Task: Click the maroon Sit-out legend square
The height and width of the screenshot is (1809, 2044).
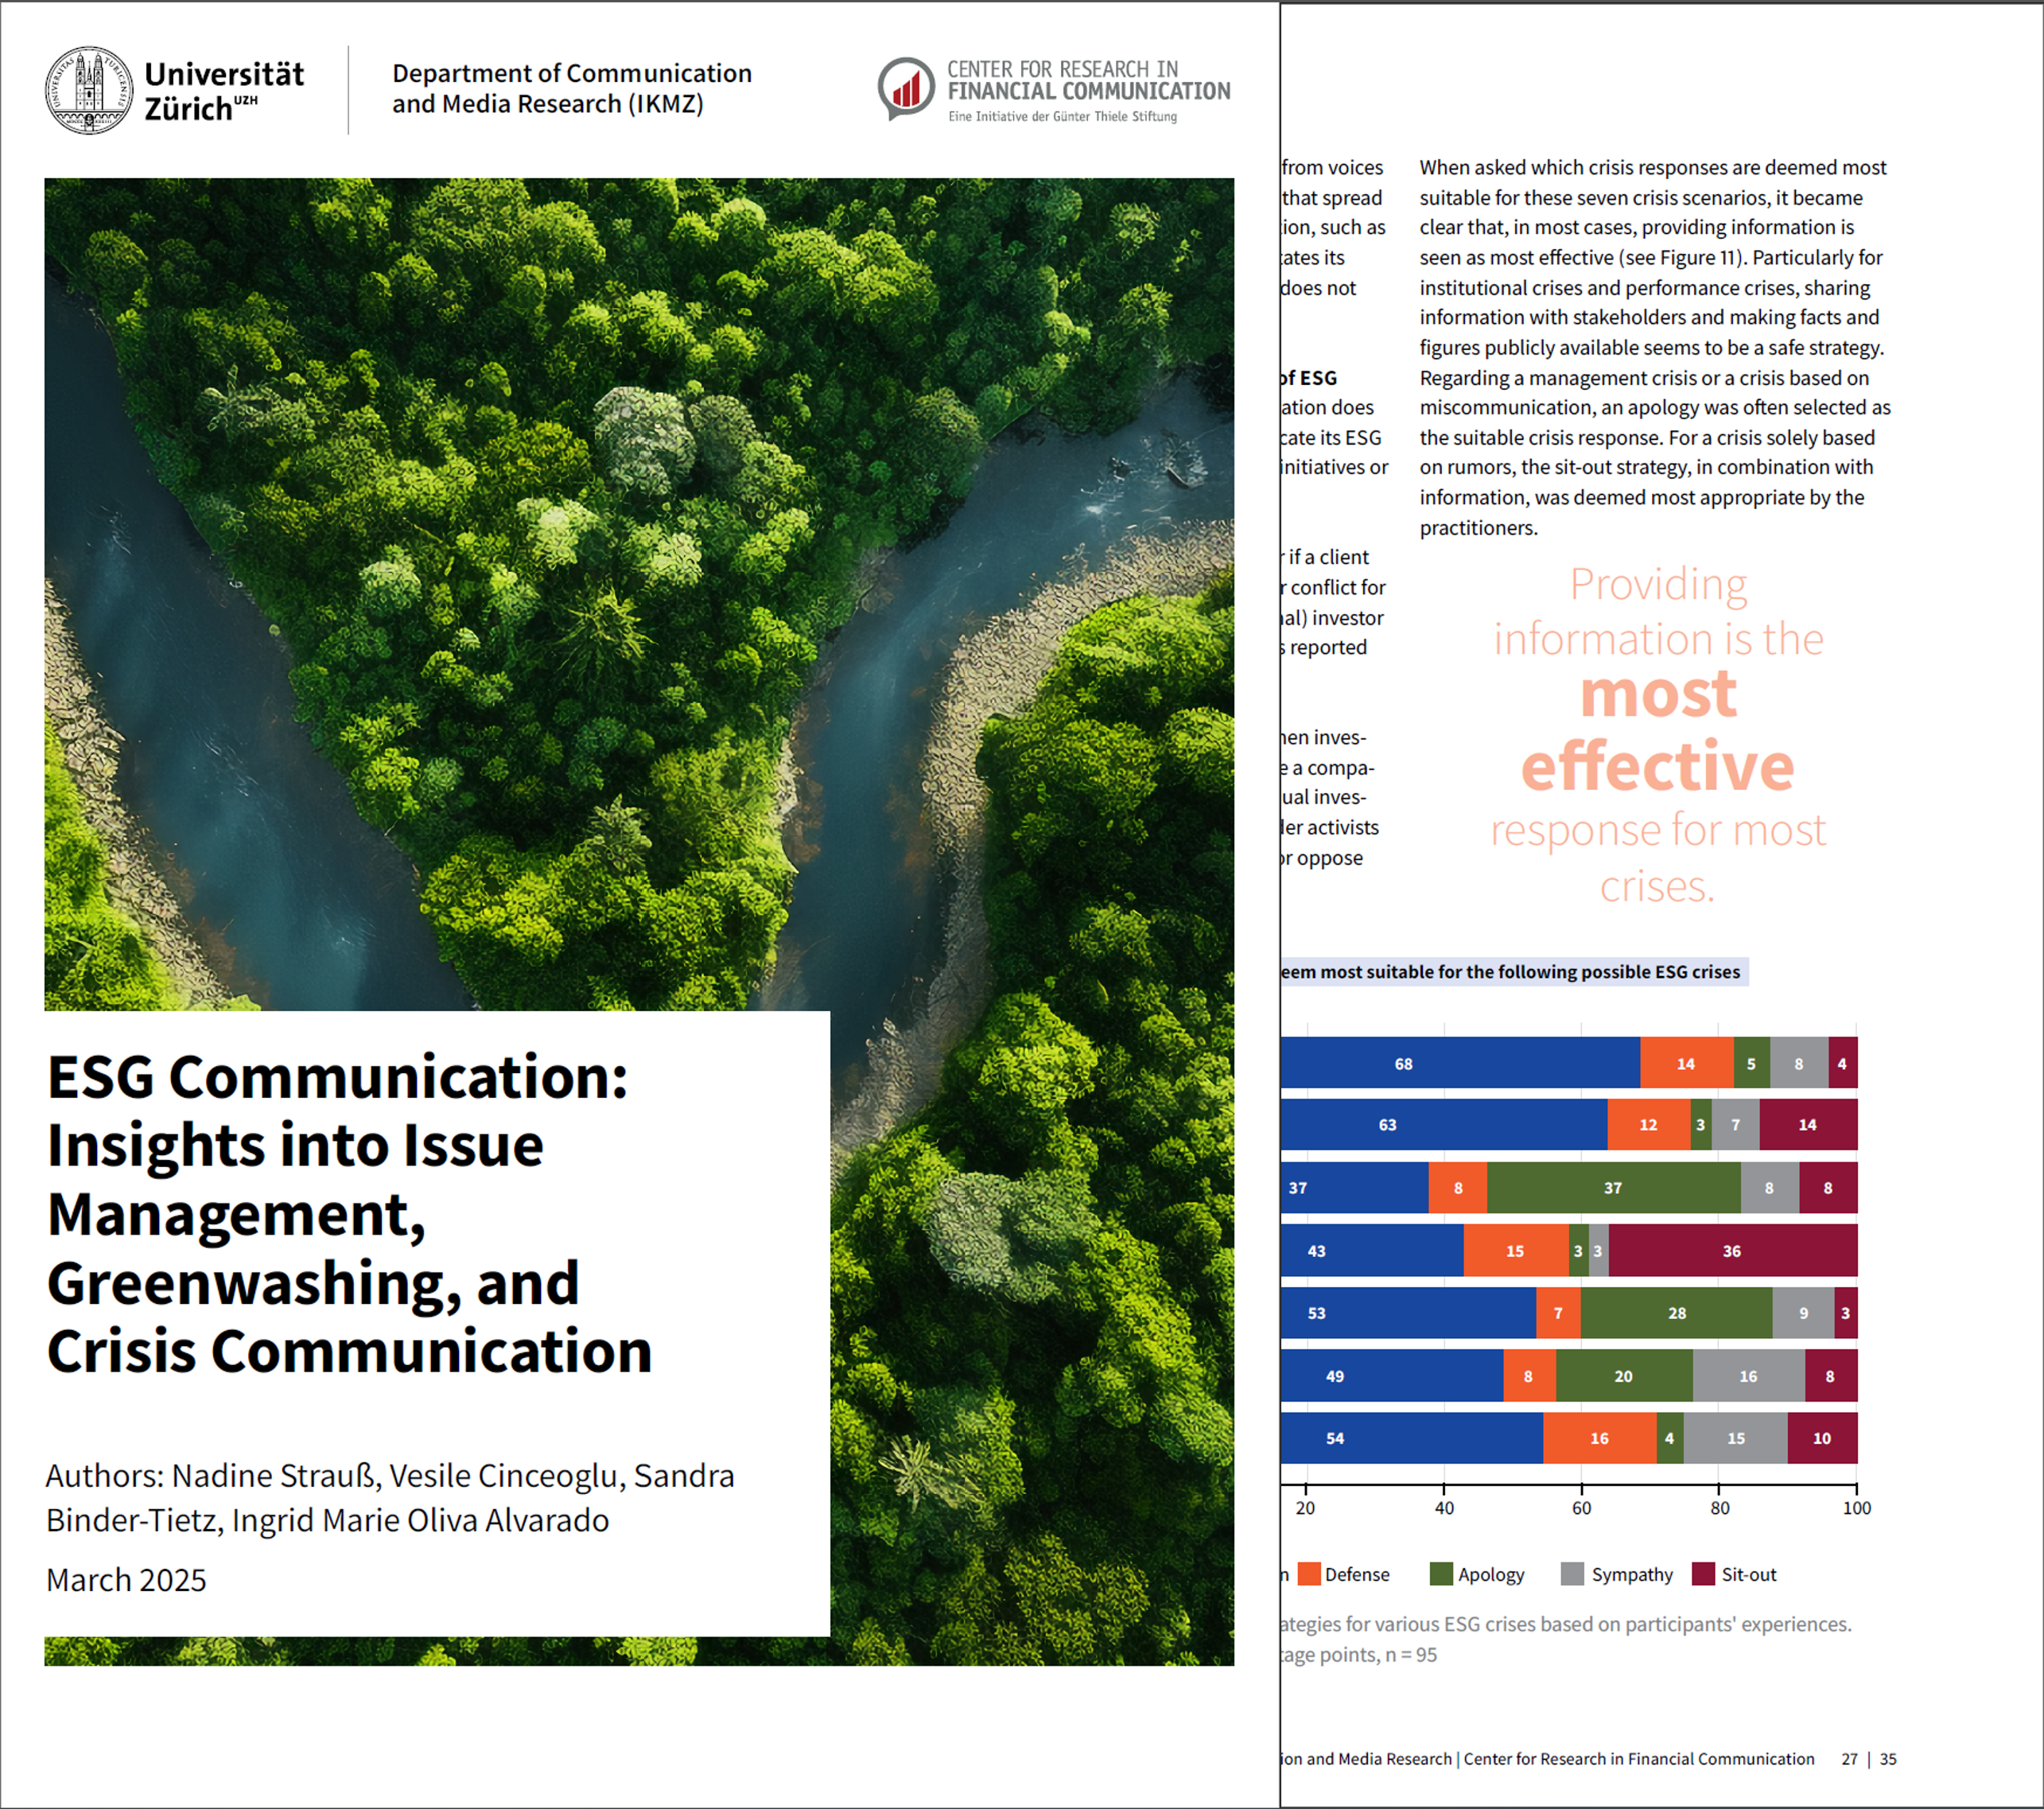Action: (1703, 1574)
